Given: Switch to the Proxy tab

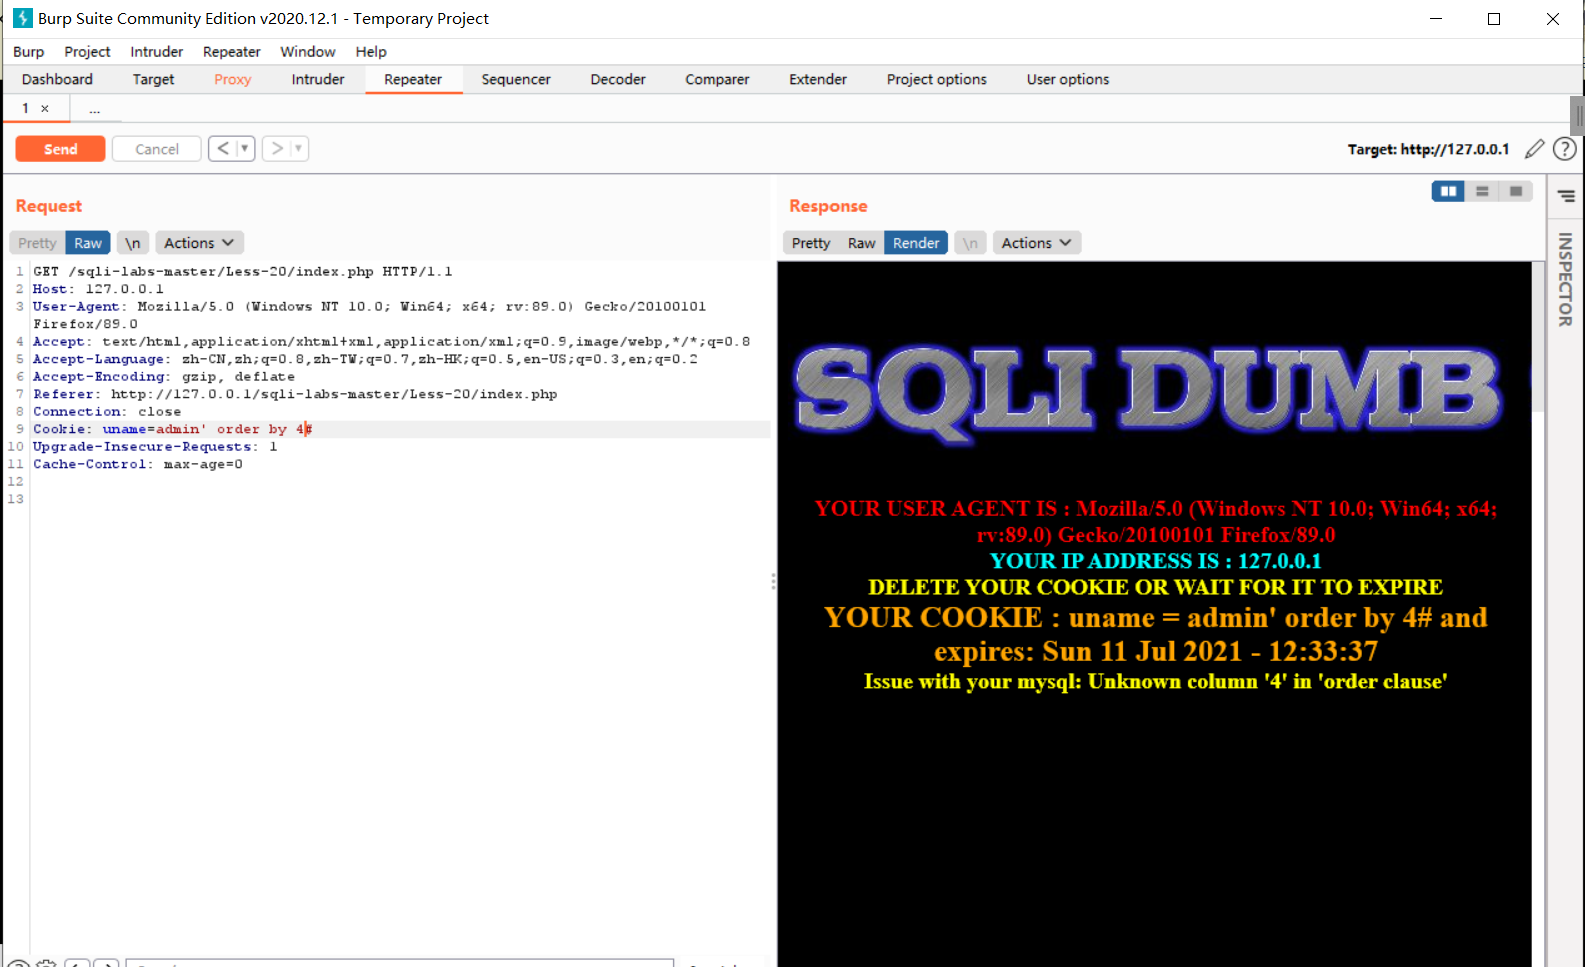Looking at the screenshot, I should [233, 80].
